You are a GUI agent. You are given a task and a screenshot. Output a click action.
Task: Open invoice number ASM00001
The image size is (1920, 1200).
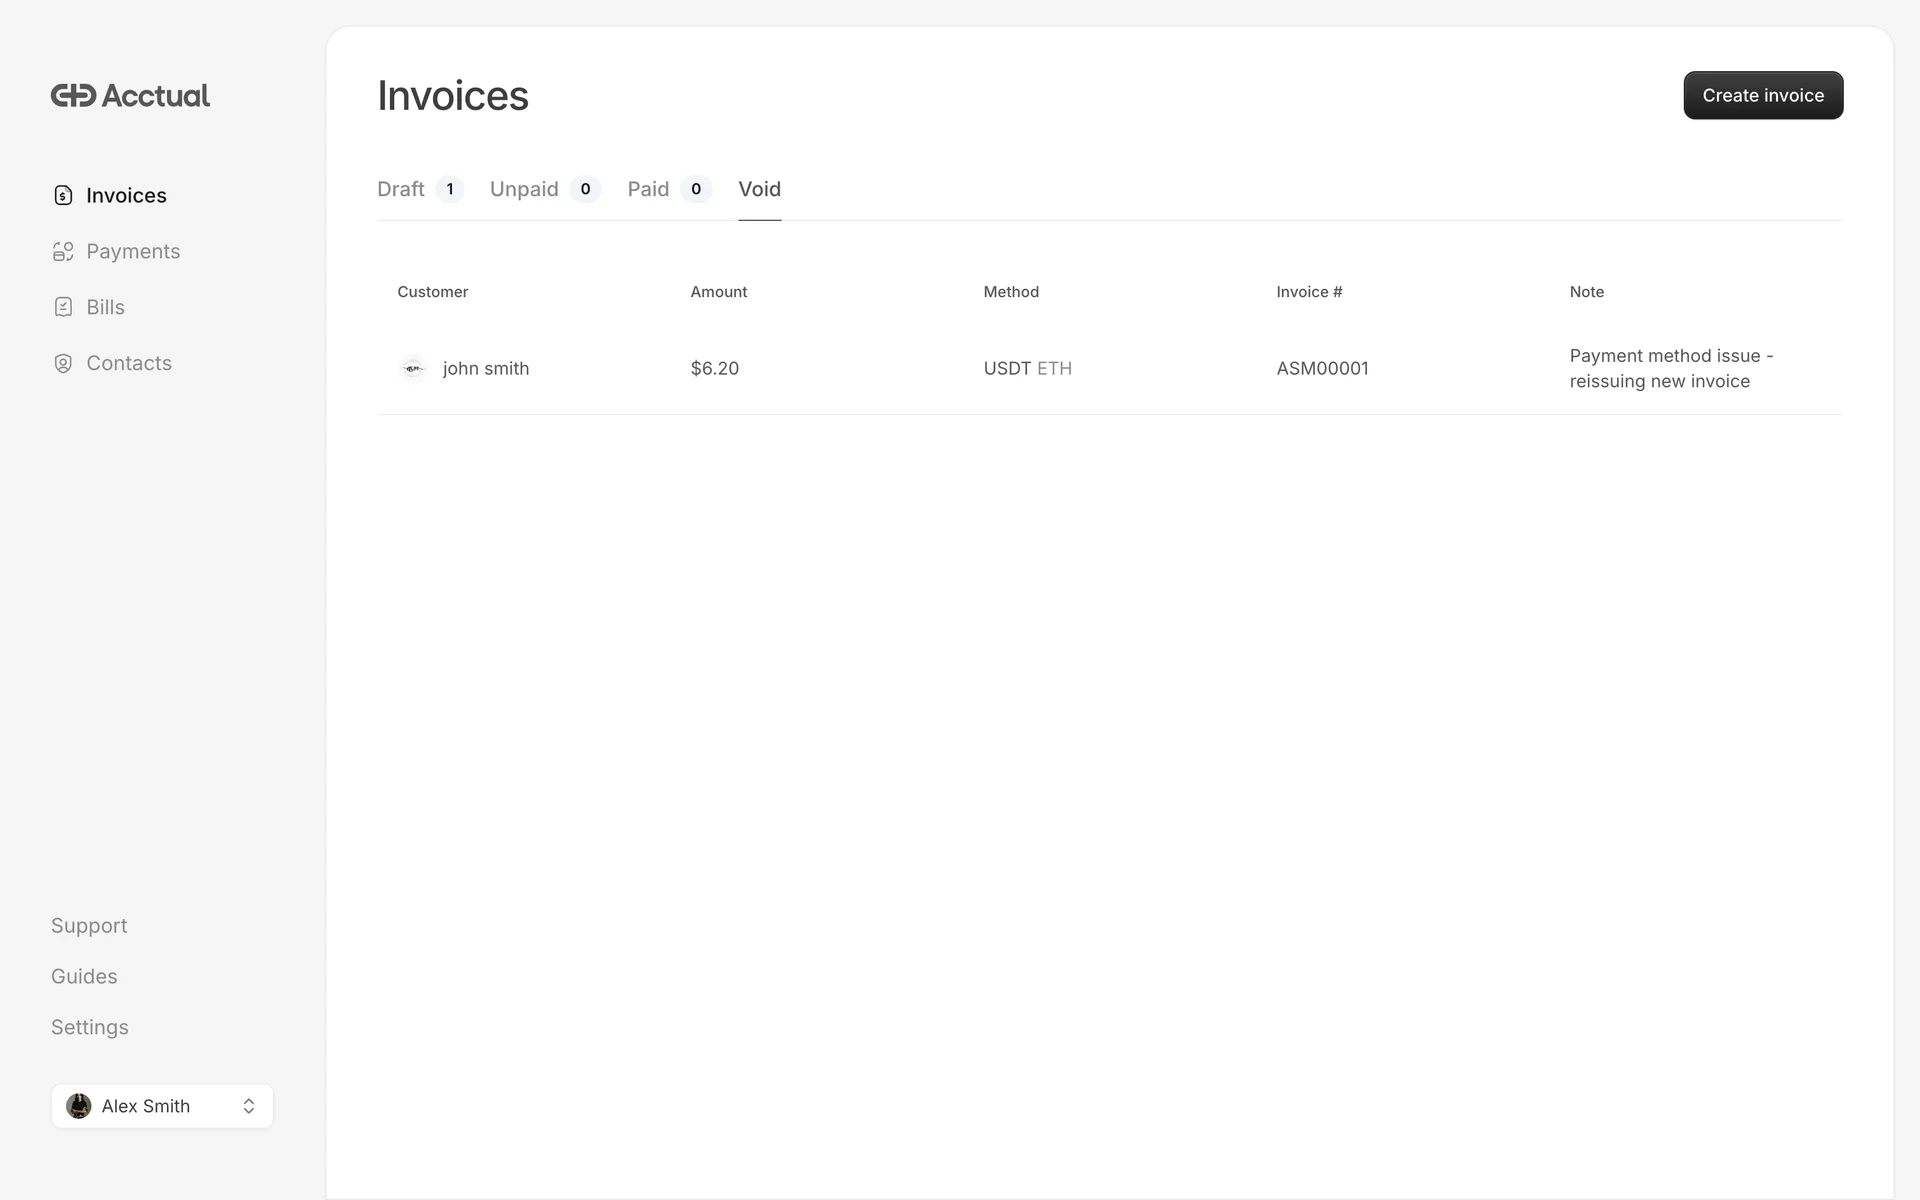coord(1322,368)
